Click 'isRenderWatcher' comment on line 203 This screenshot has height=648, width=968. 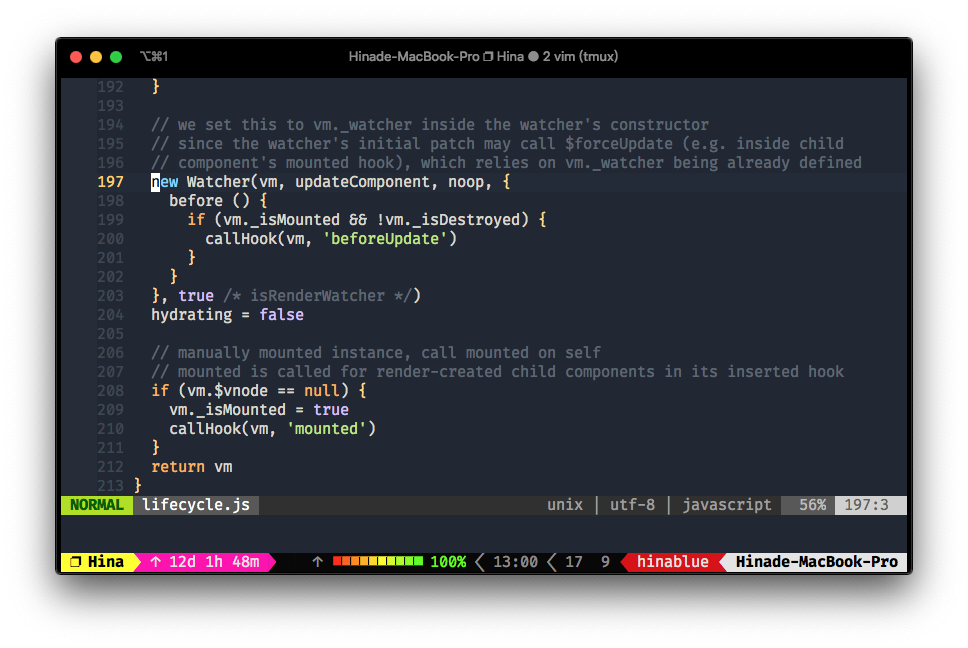317,296
